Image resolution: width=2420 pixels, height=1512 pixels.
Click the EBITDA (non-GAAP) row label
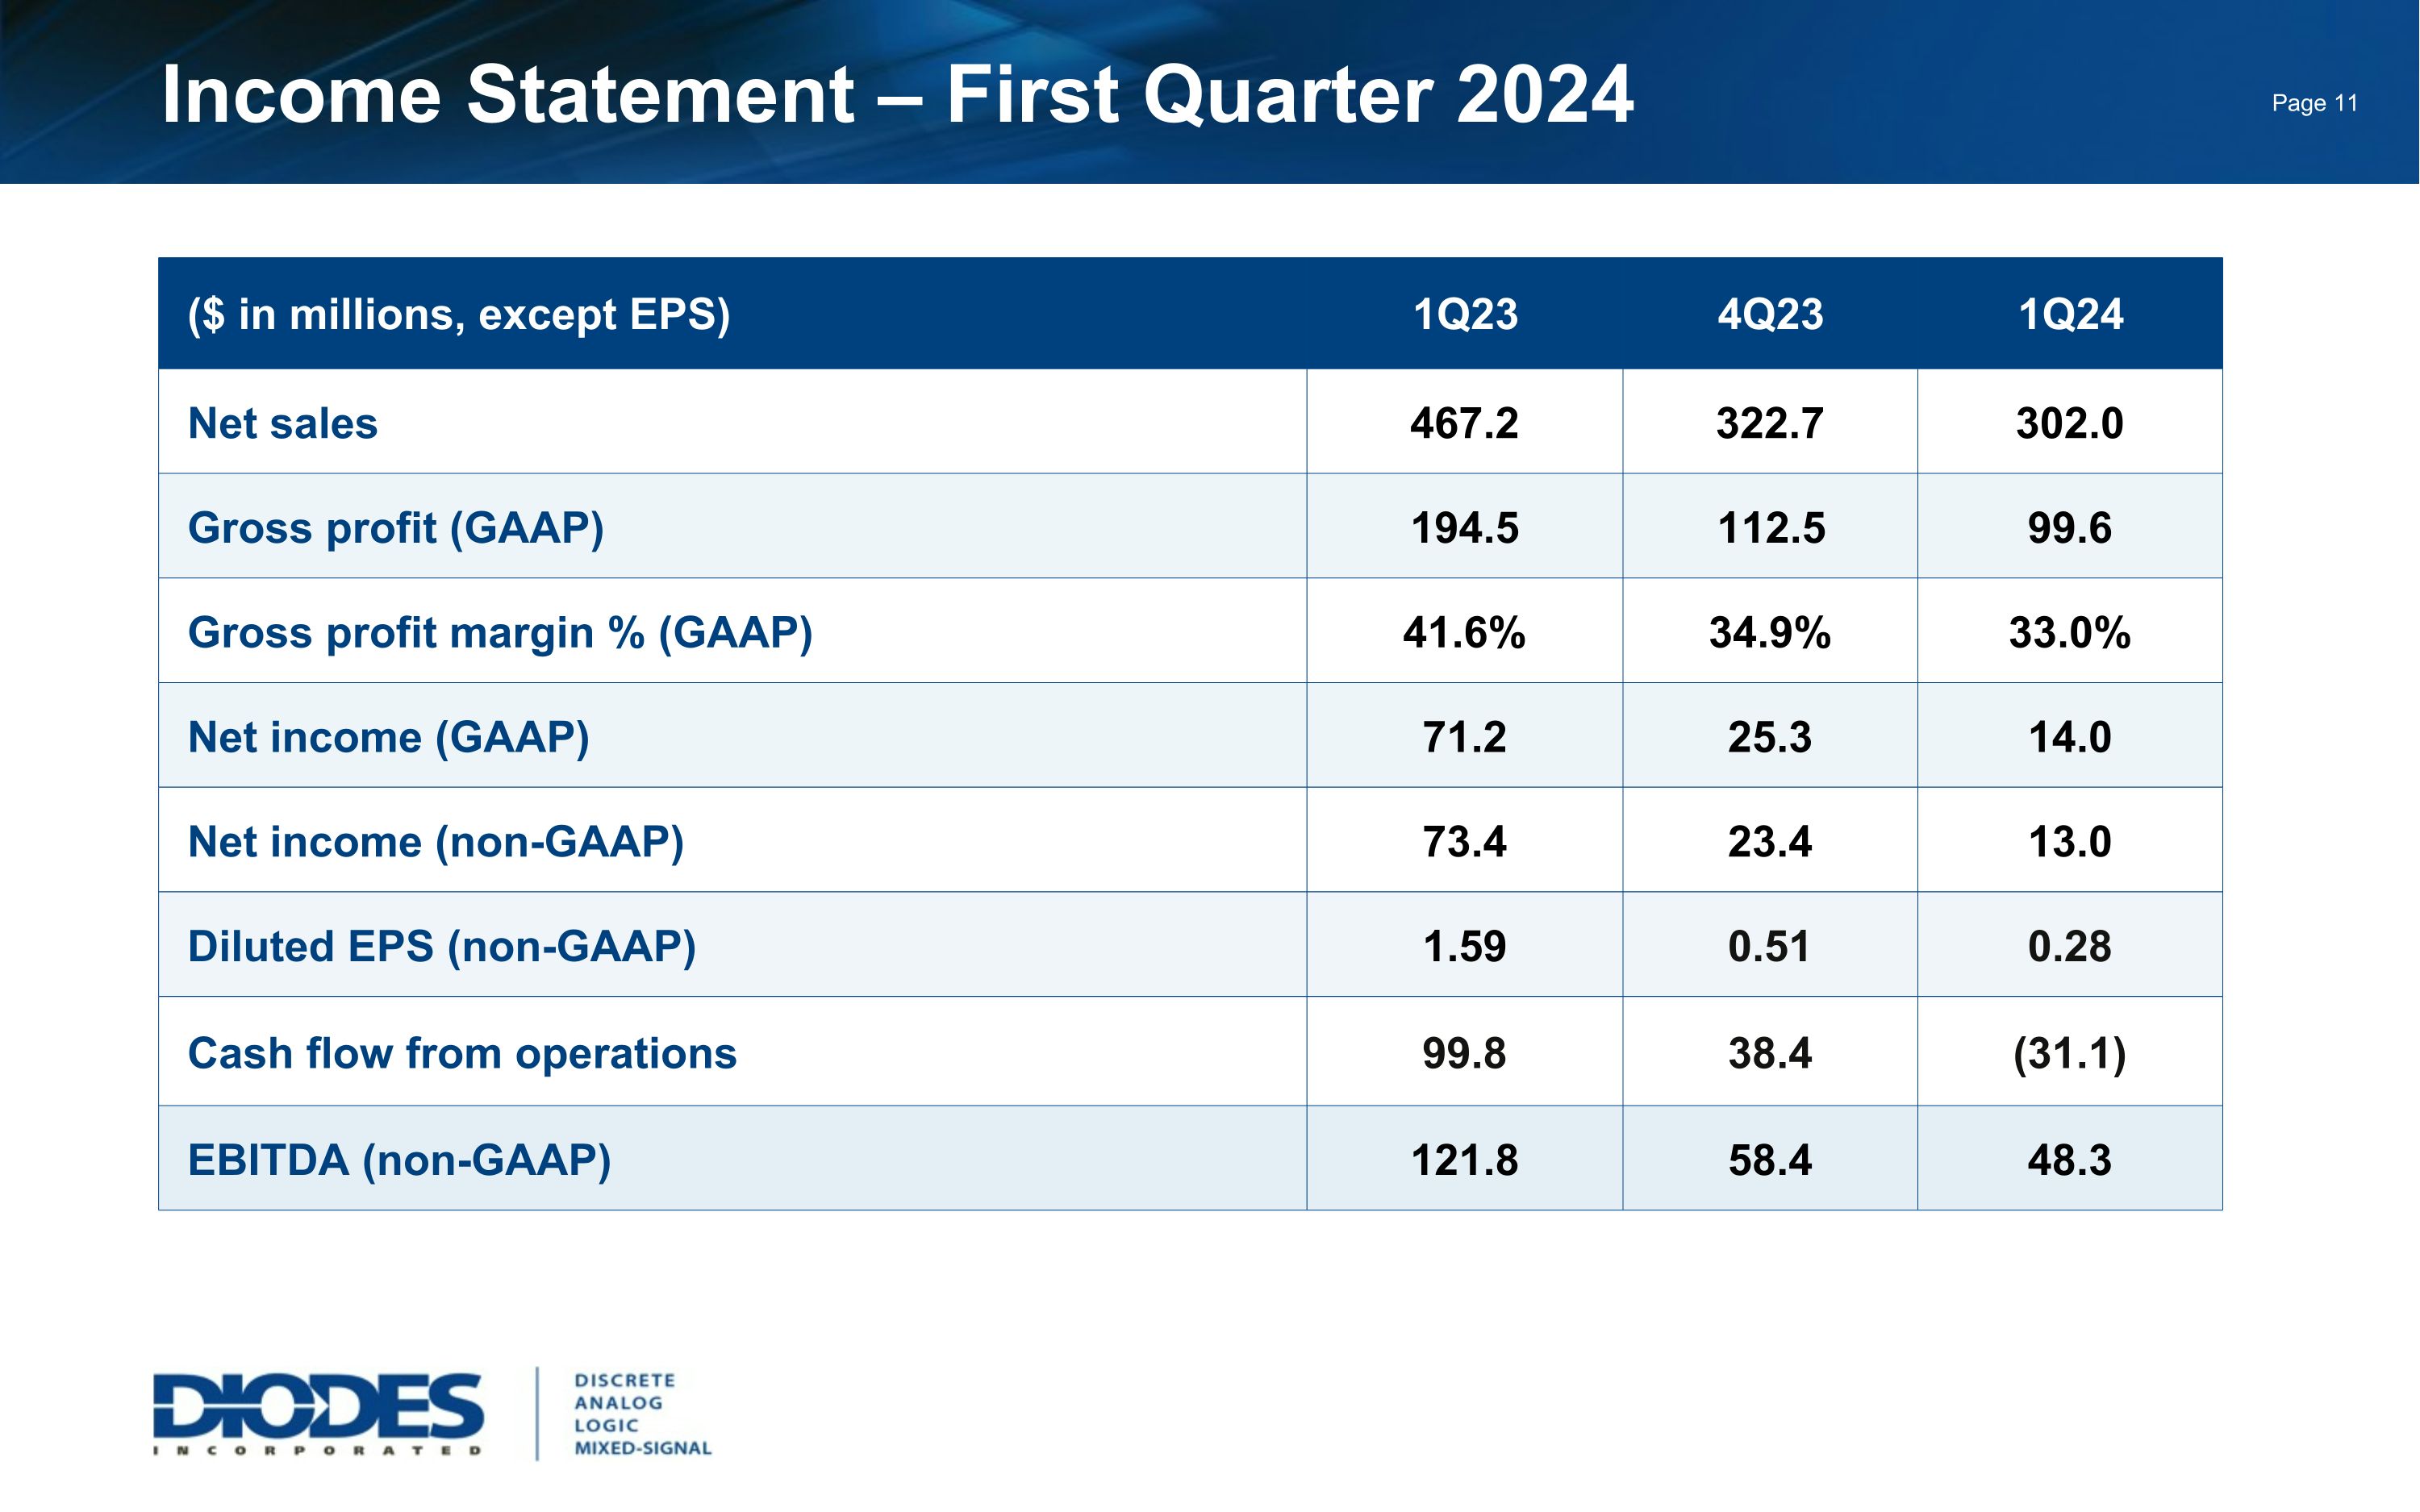399,1160
